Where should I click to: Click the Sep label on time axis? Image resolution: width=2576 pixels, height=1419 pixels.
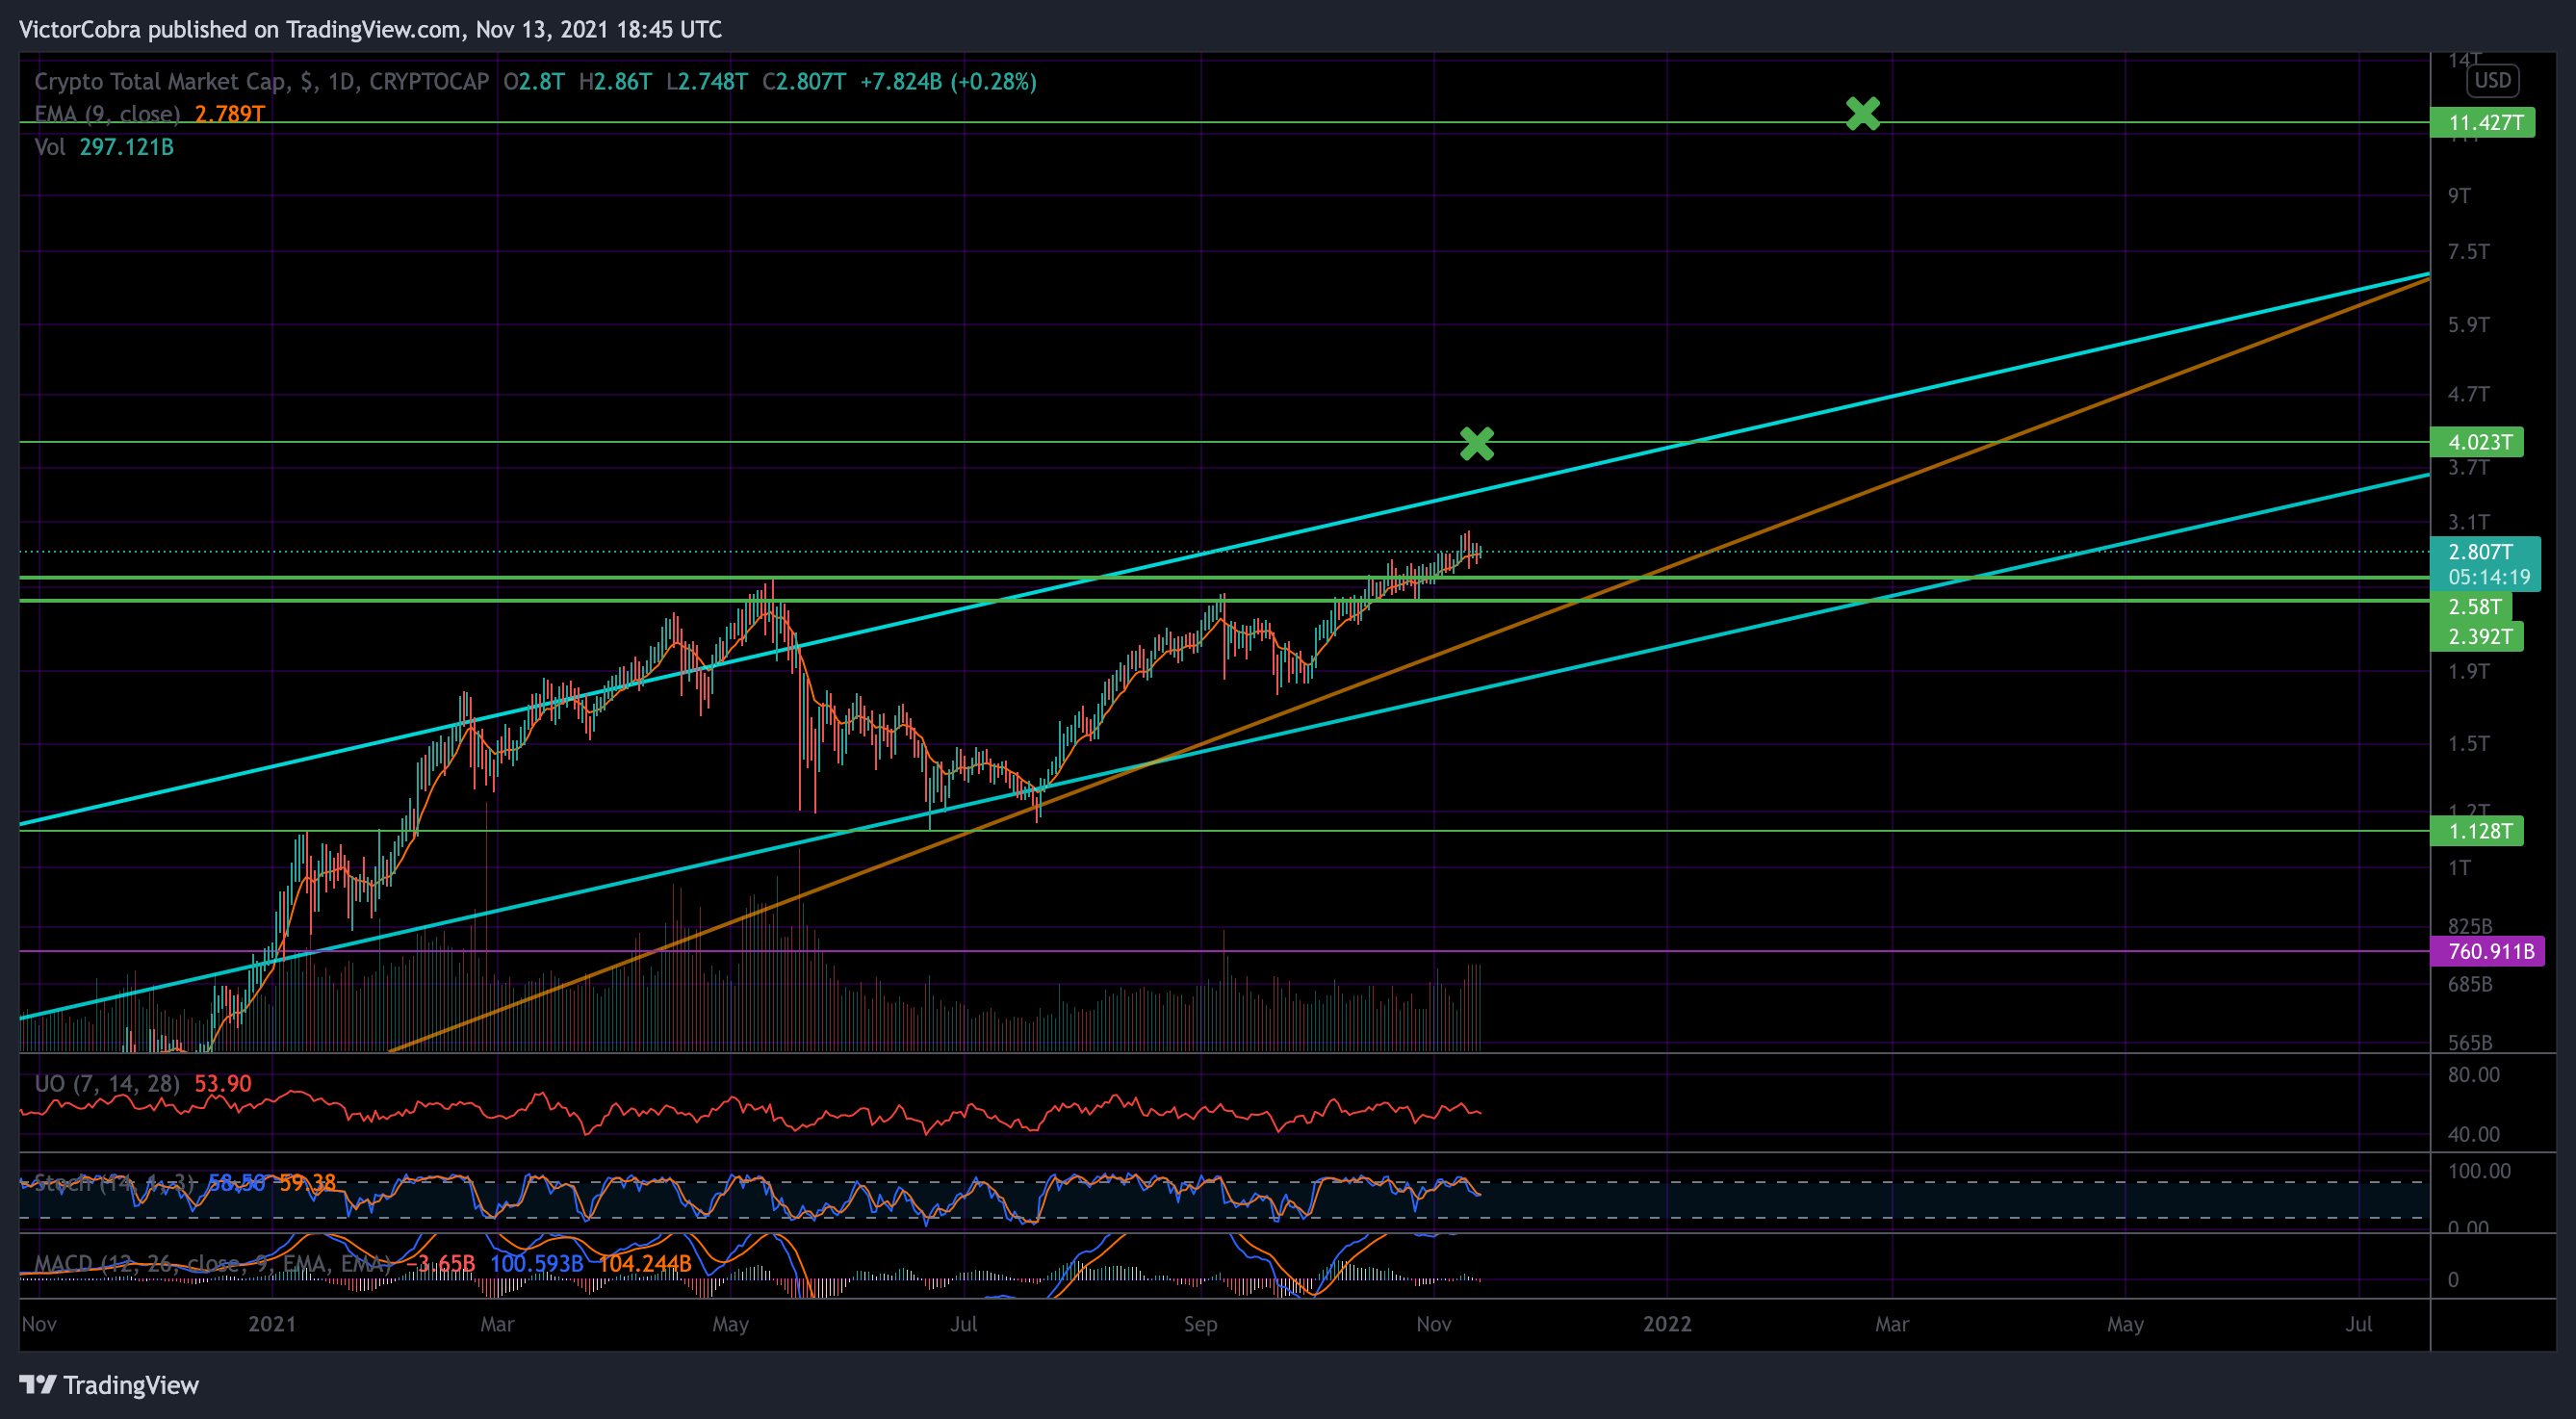(1200, 1324)
